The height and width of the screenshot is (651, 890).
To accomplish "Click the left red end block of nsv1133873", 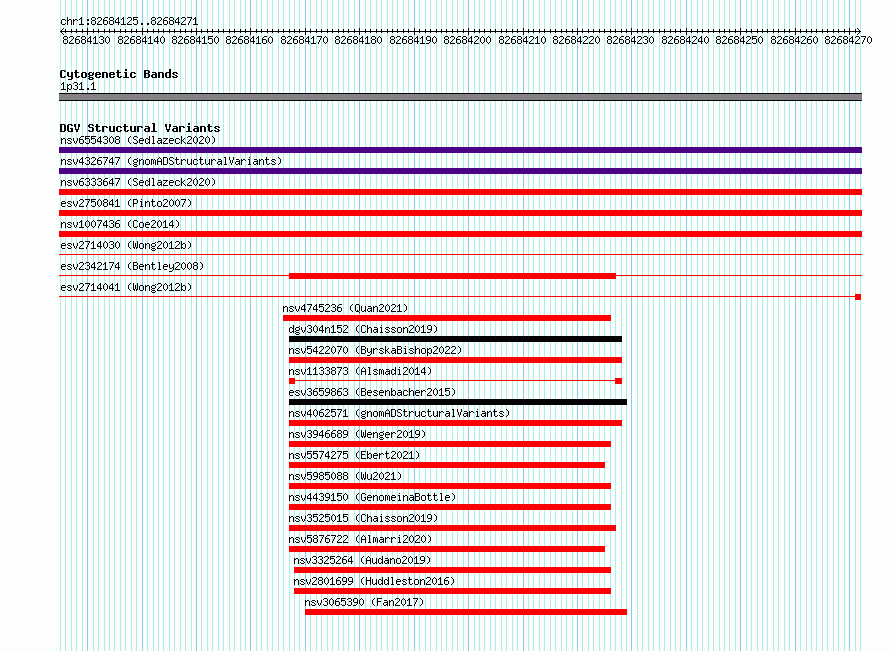I will [x=292, y=381].
